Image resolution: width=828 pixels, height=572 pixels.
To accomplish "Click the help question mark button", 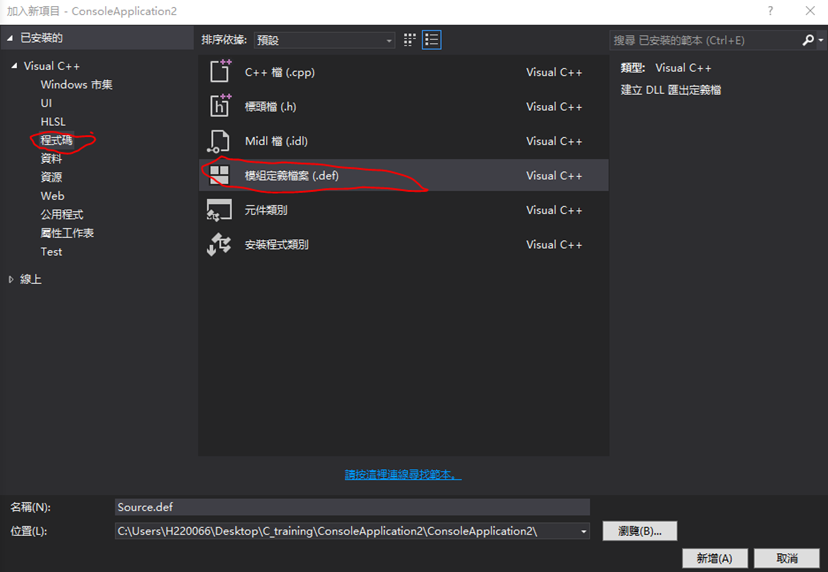I will [x=770, y=11].
